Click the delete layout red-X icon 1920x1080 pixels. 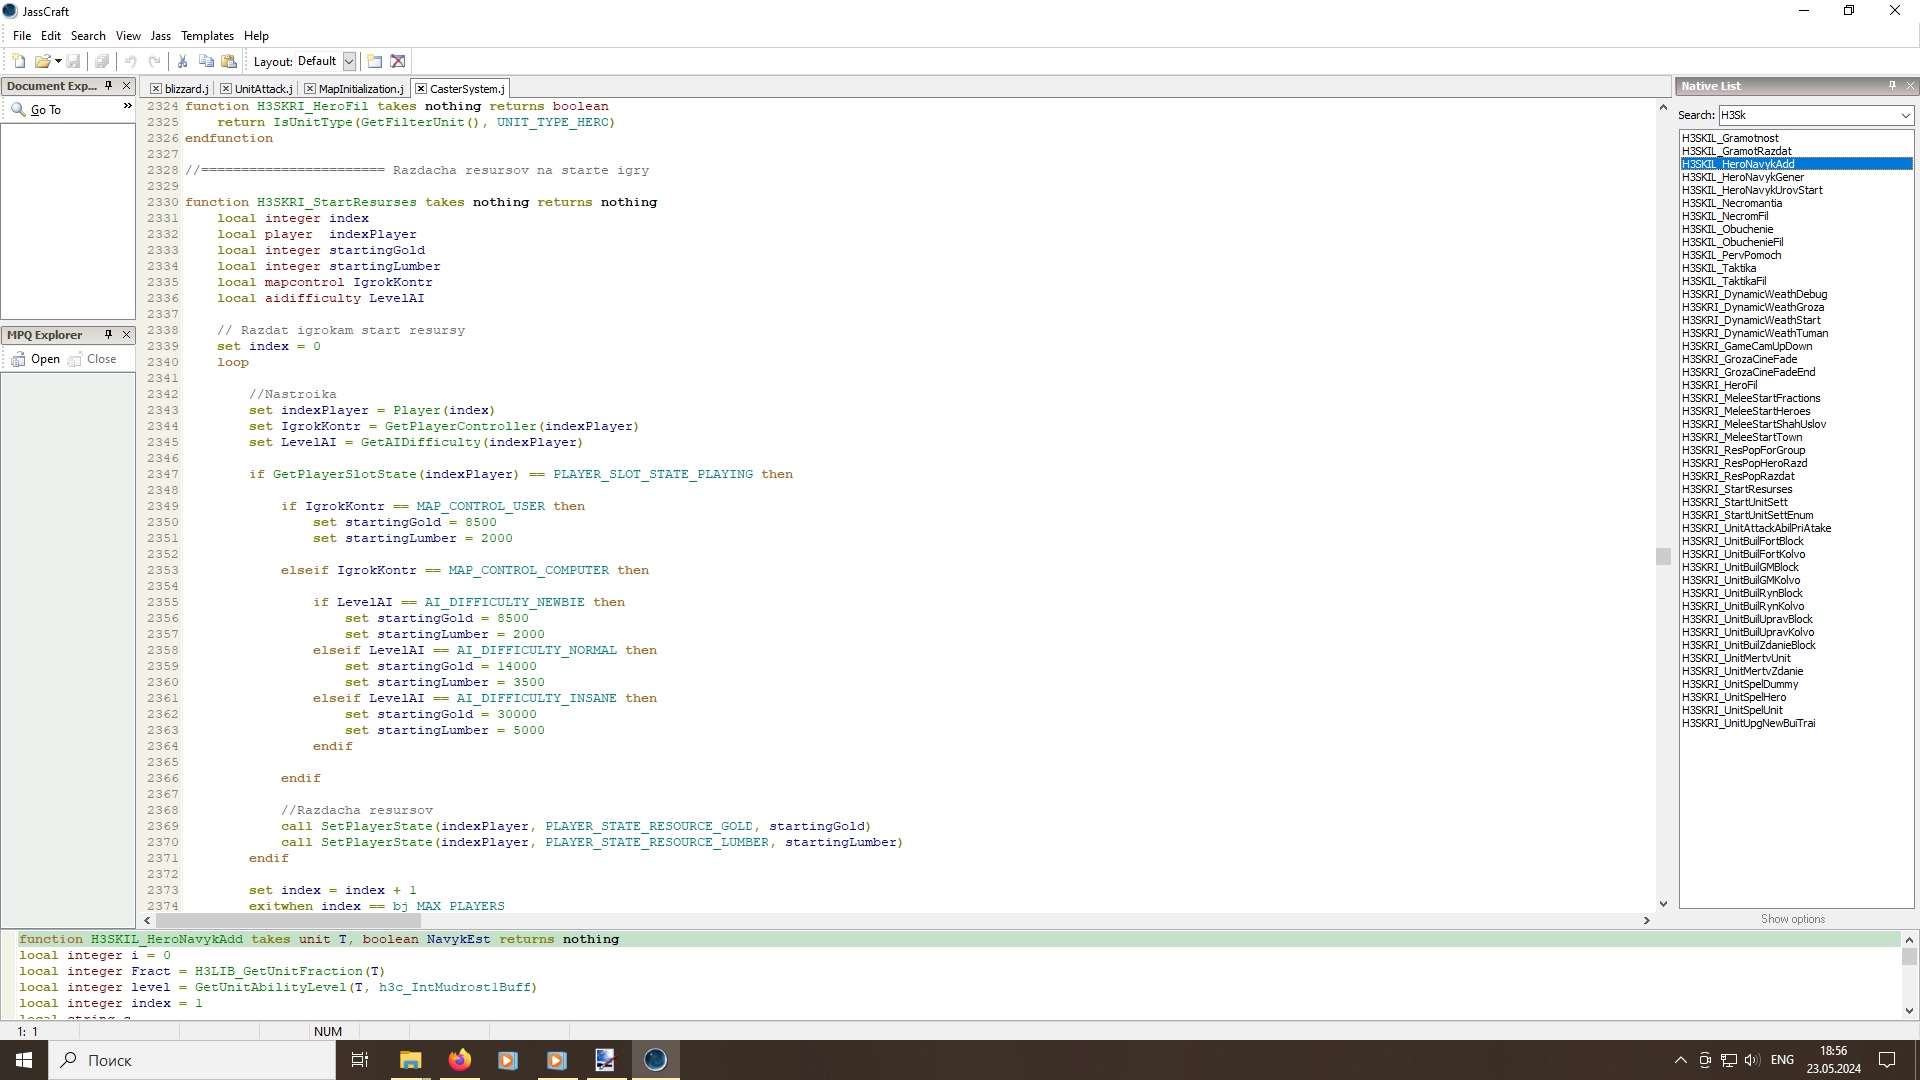tap(398, 61)
